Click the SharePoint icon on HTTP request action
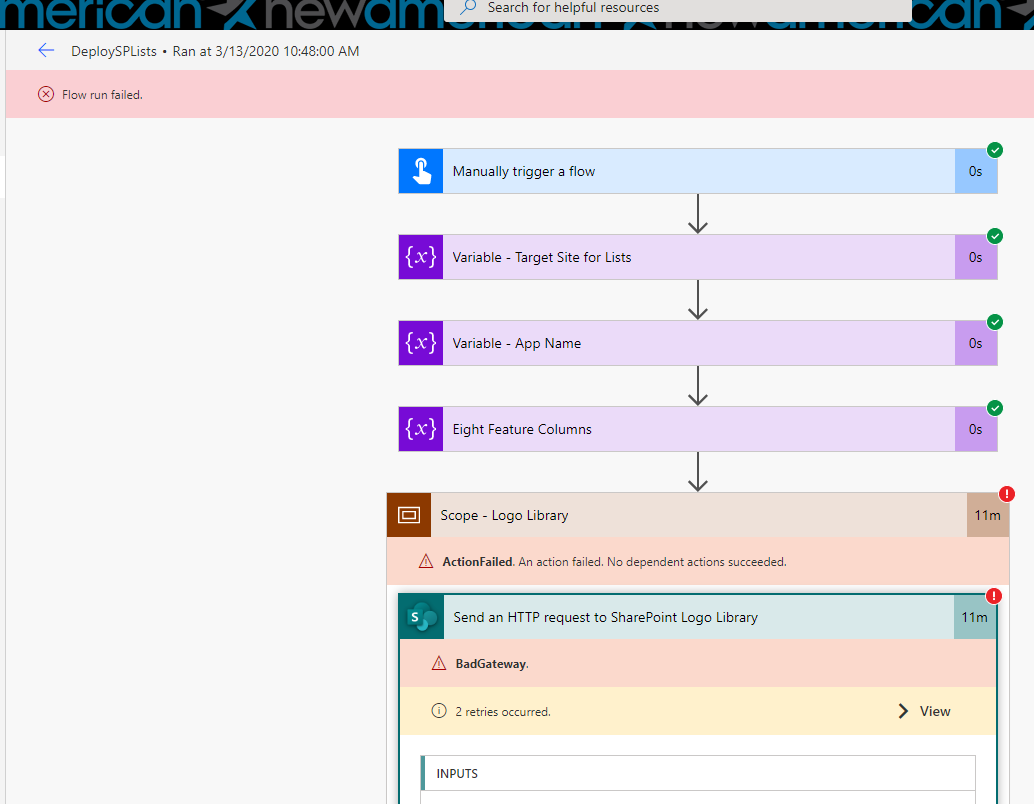Screen dimensions: 1034x804 point(420,617)
